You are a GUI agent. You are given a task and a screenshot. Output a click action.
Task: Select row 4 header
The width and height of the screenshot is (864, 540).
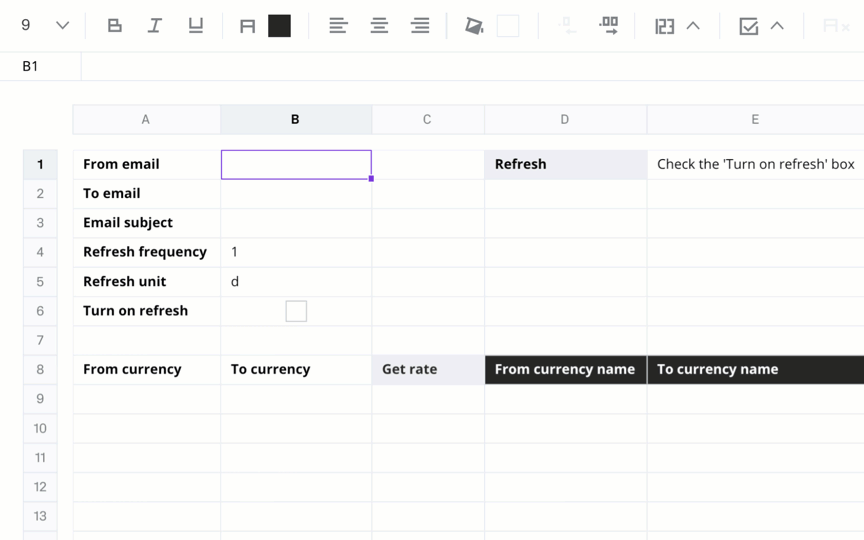point(40,252)
